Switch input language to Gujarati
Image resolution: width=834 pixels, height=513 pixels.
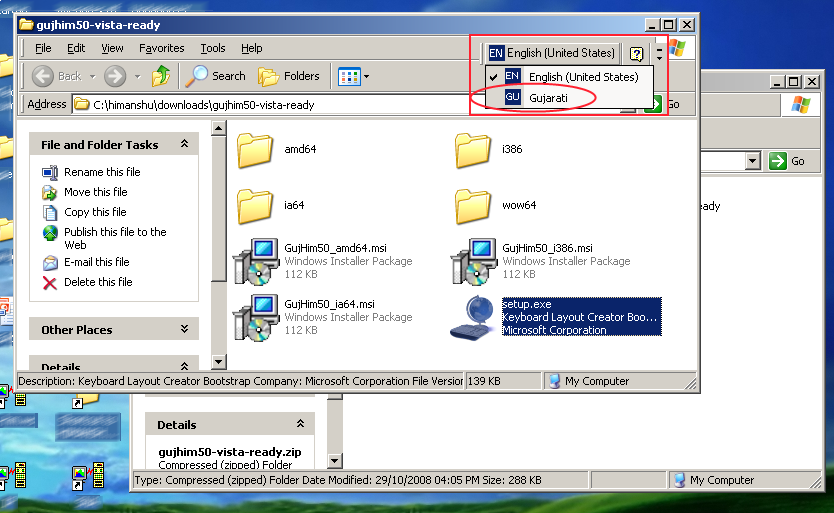[x=570, y=98]
